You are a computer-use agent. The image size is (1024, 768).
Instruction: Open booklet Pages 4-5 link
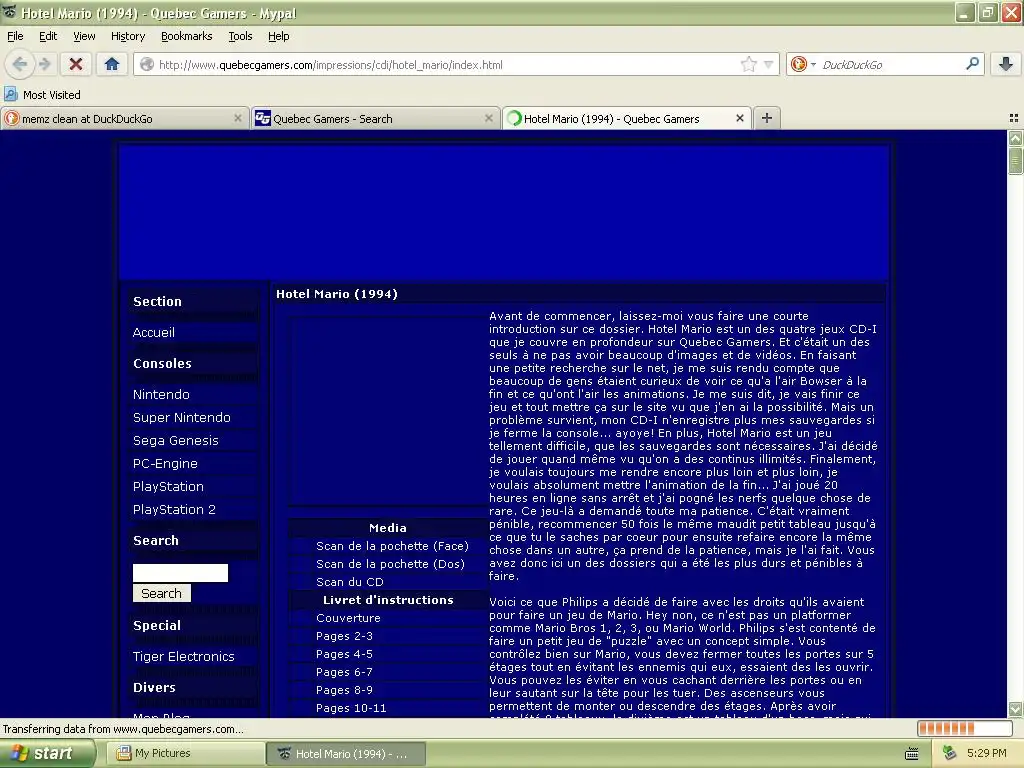tap(344, 654)
